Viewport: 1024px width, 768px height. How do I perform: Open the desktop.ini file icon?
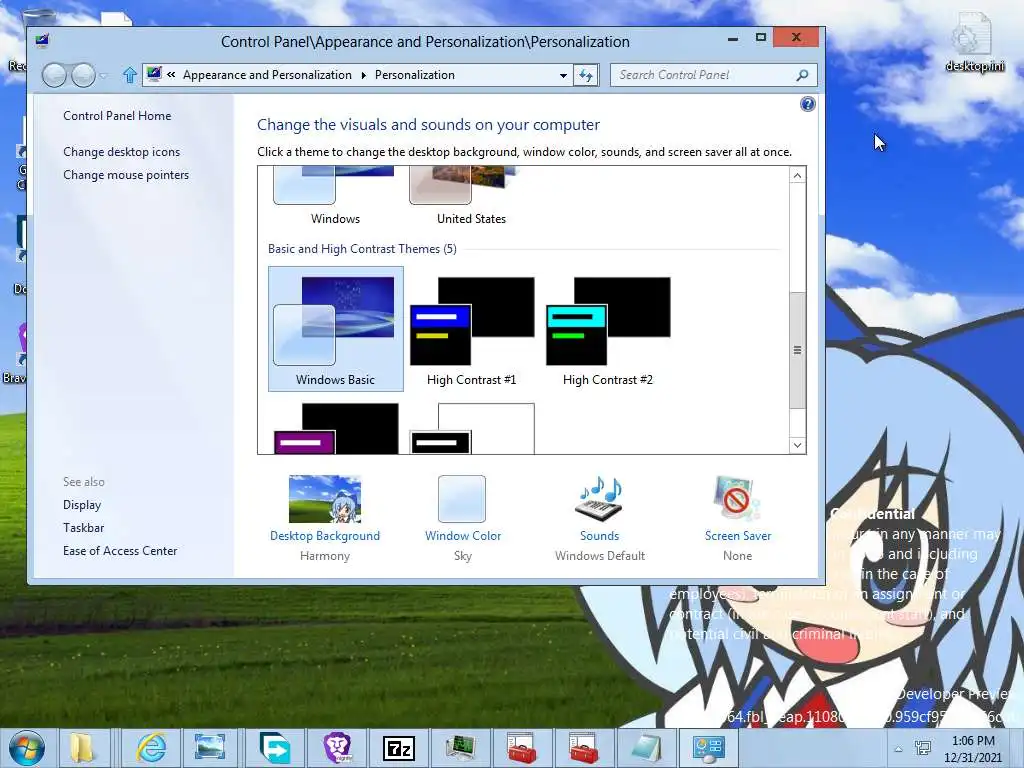[974, 42]
